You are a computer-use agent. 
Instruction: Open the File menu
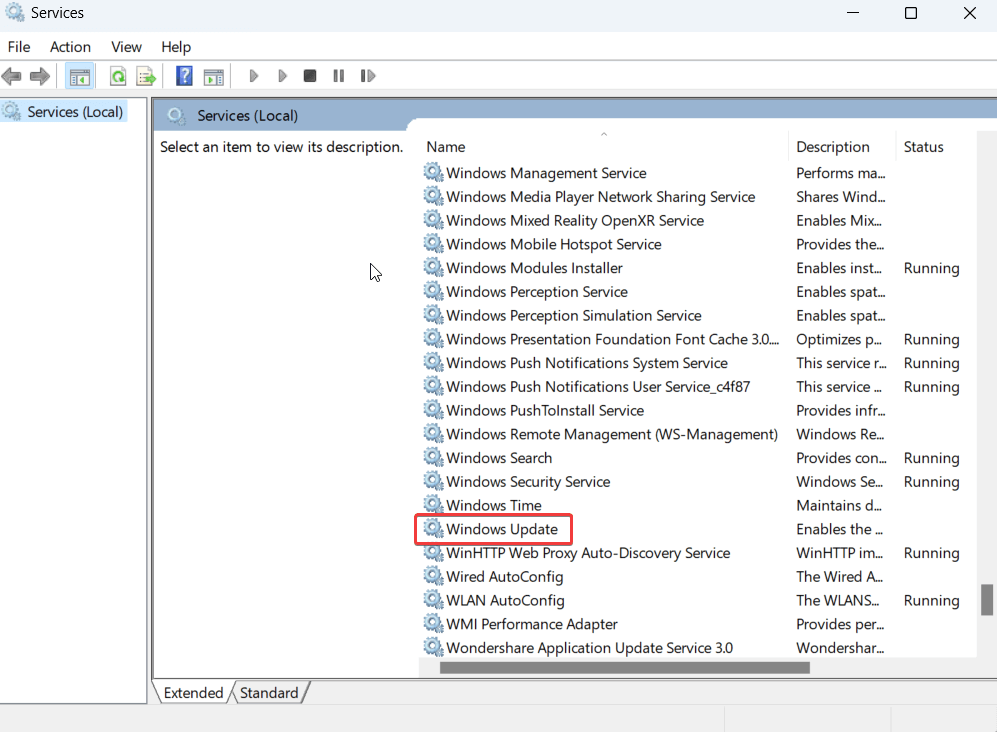pyautogui.click(x=19, y=47)
